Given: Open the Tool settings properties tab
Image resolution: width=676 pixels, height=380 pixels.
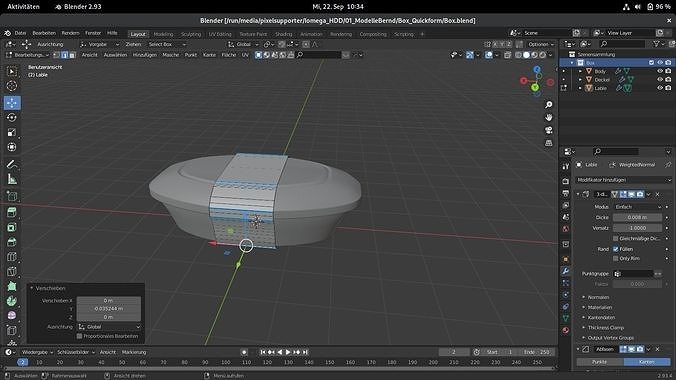Looking at the screenshot, I should (566, 166).
